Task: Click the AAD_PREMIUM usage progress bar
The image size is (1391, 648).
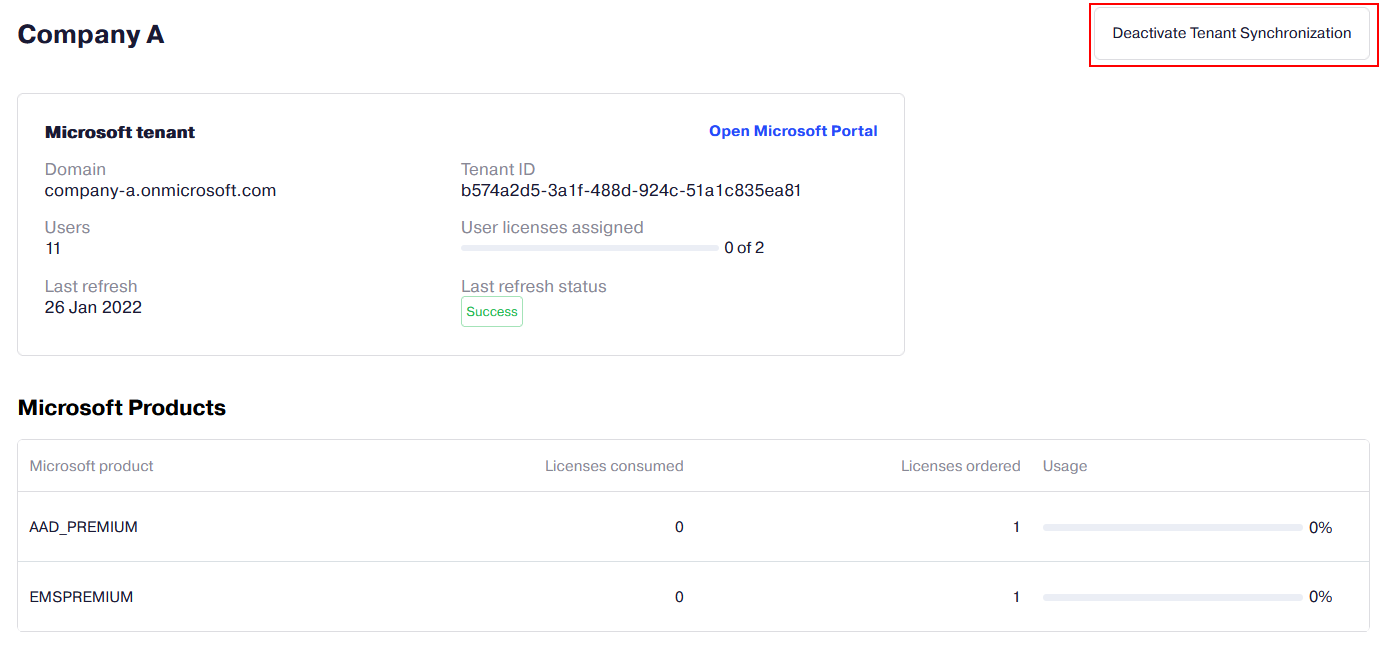Action: point(1172,527)
